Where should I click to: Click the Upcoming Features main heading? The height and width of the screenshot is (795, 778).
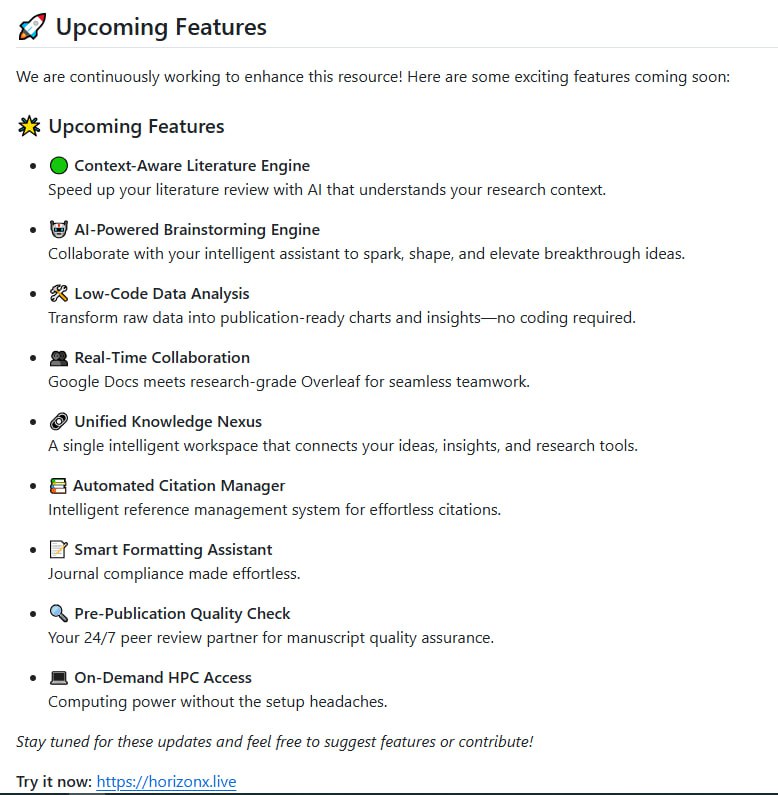click(161, 27)
